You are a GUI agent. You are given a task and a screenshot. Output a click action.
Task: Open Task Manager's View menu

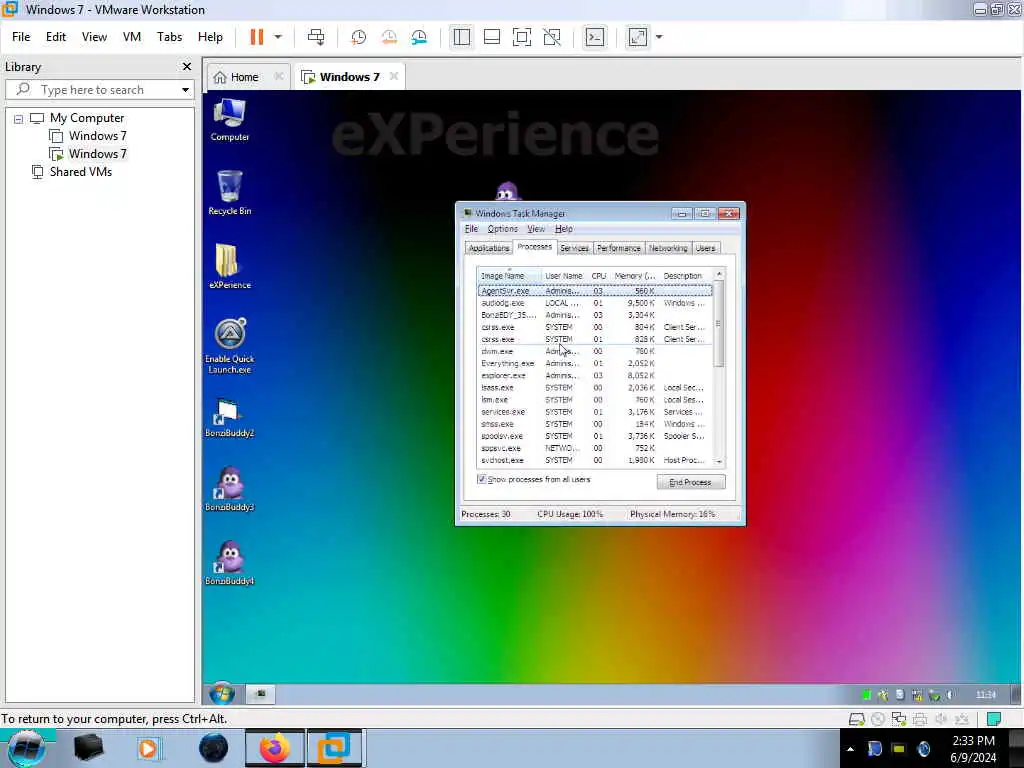point(536,229)
